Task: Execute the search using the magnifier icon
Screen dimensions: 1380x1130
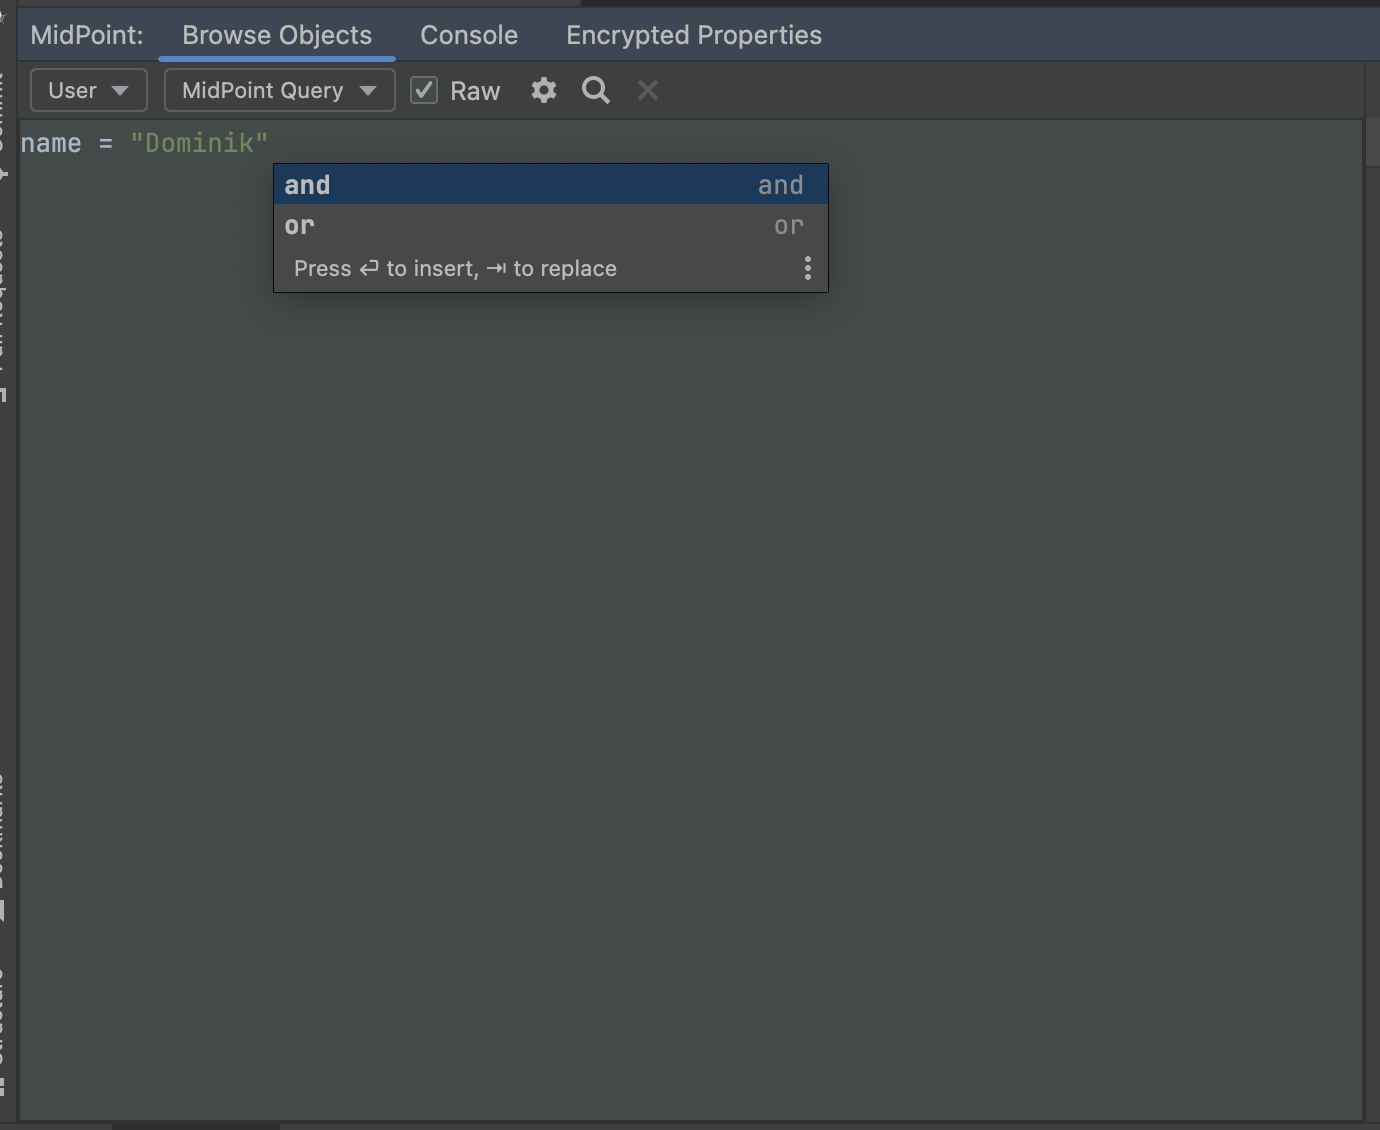Action: click(x=595, y=90)
